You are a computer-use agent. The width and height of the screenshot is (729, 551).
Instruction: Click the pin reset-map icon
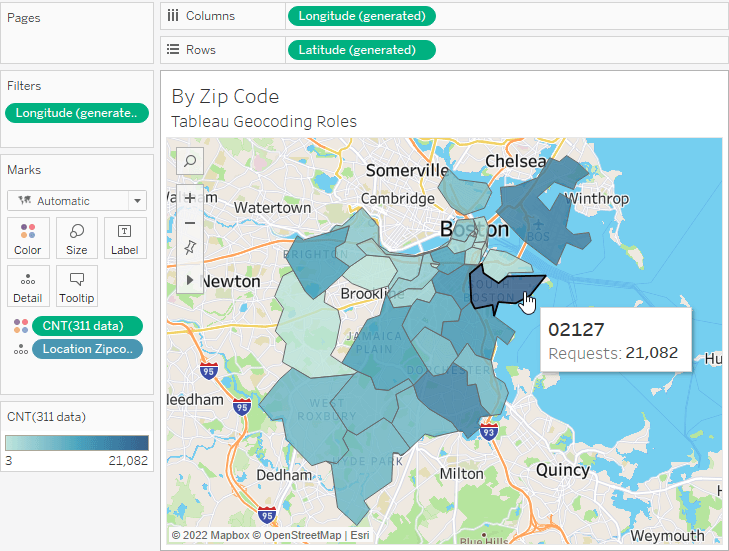190,247
